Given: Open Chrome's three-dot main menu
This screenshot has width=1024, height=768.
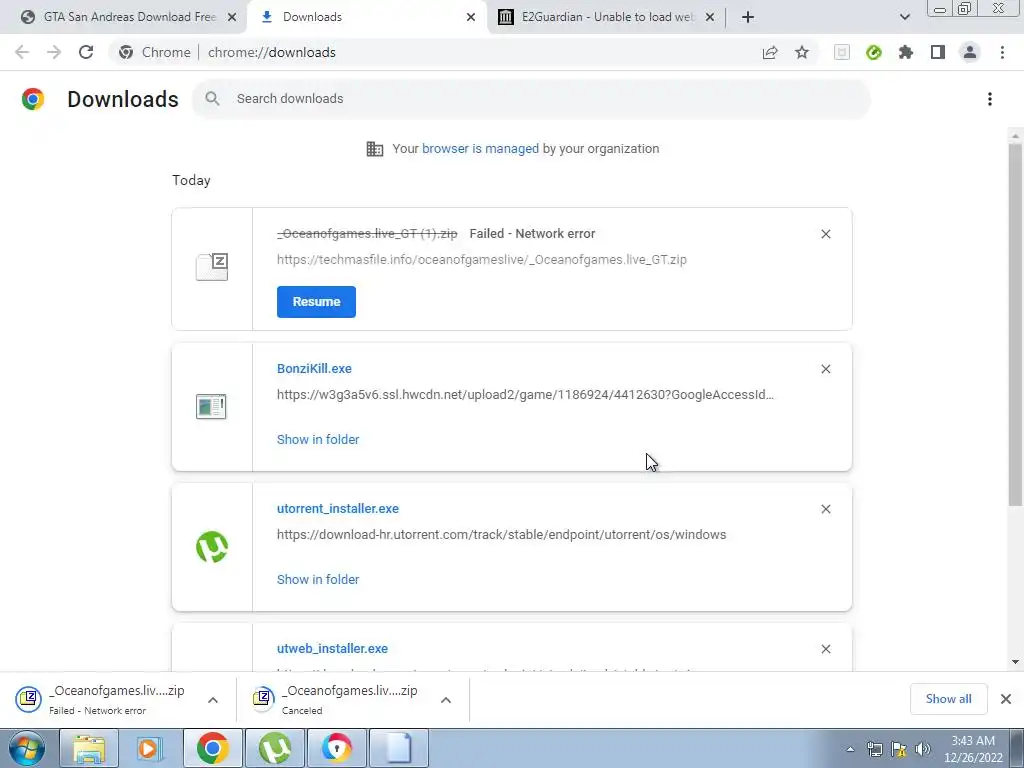Looking at the screenshot, I should point(1002,52).
